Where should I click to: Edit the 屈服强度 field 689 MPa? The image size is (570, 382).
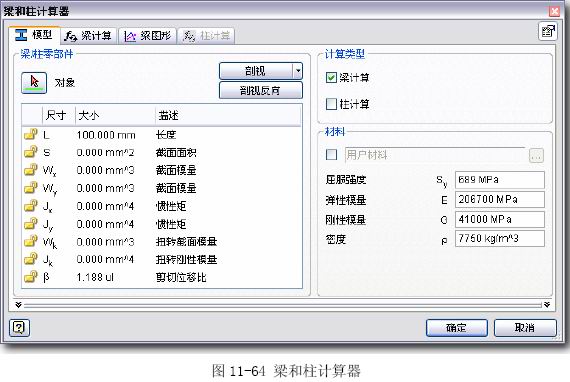(x=500, y=180)
